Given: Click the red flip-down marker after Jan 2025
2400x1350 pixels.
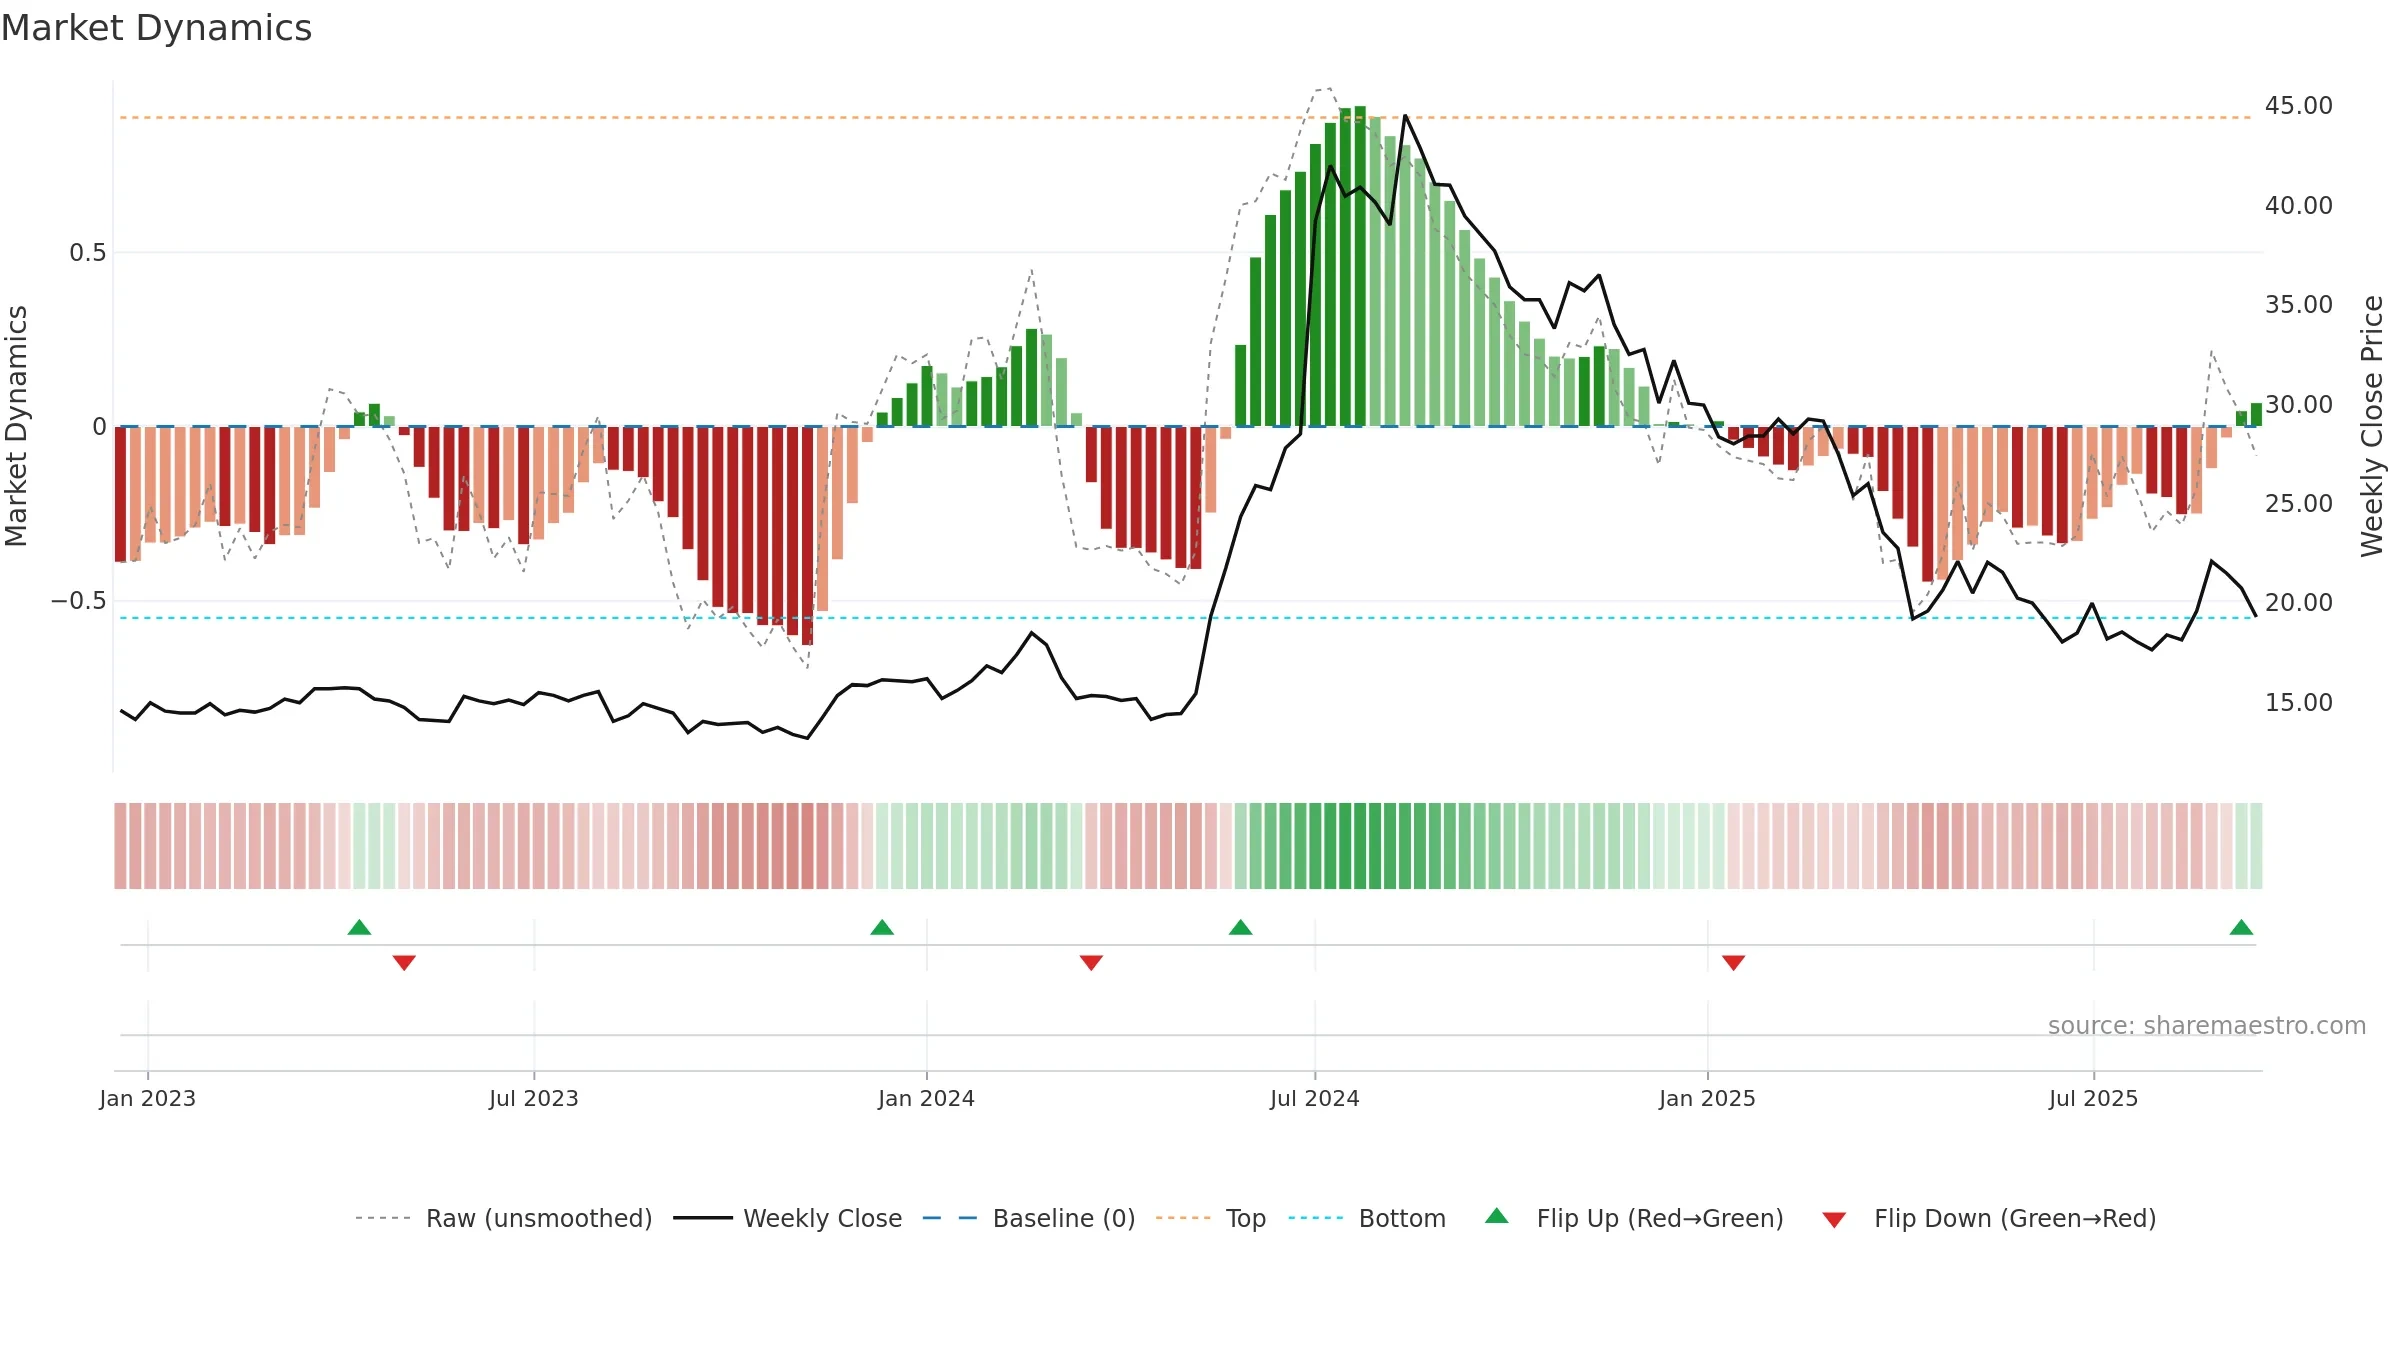Looking at the screenshot, I should (x=1734, y=963).
